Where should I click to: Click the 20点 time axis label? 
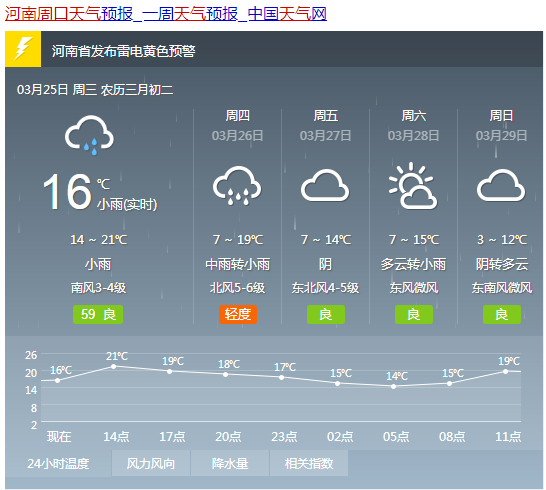tap(228, 436)
